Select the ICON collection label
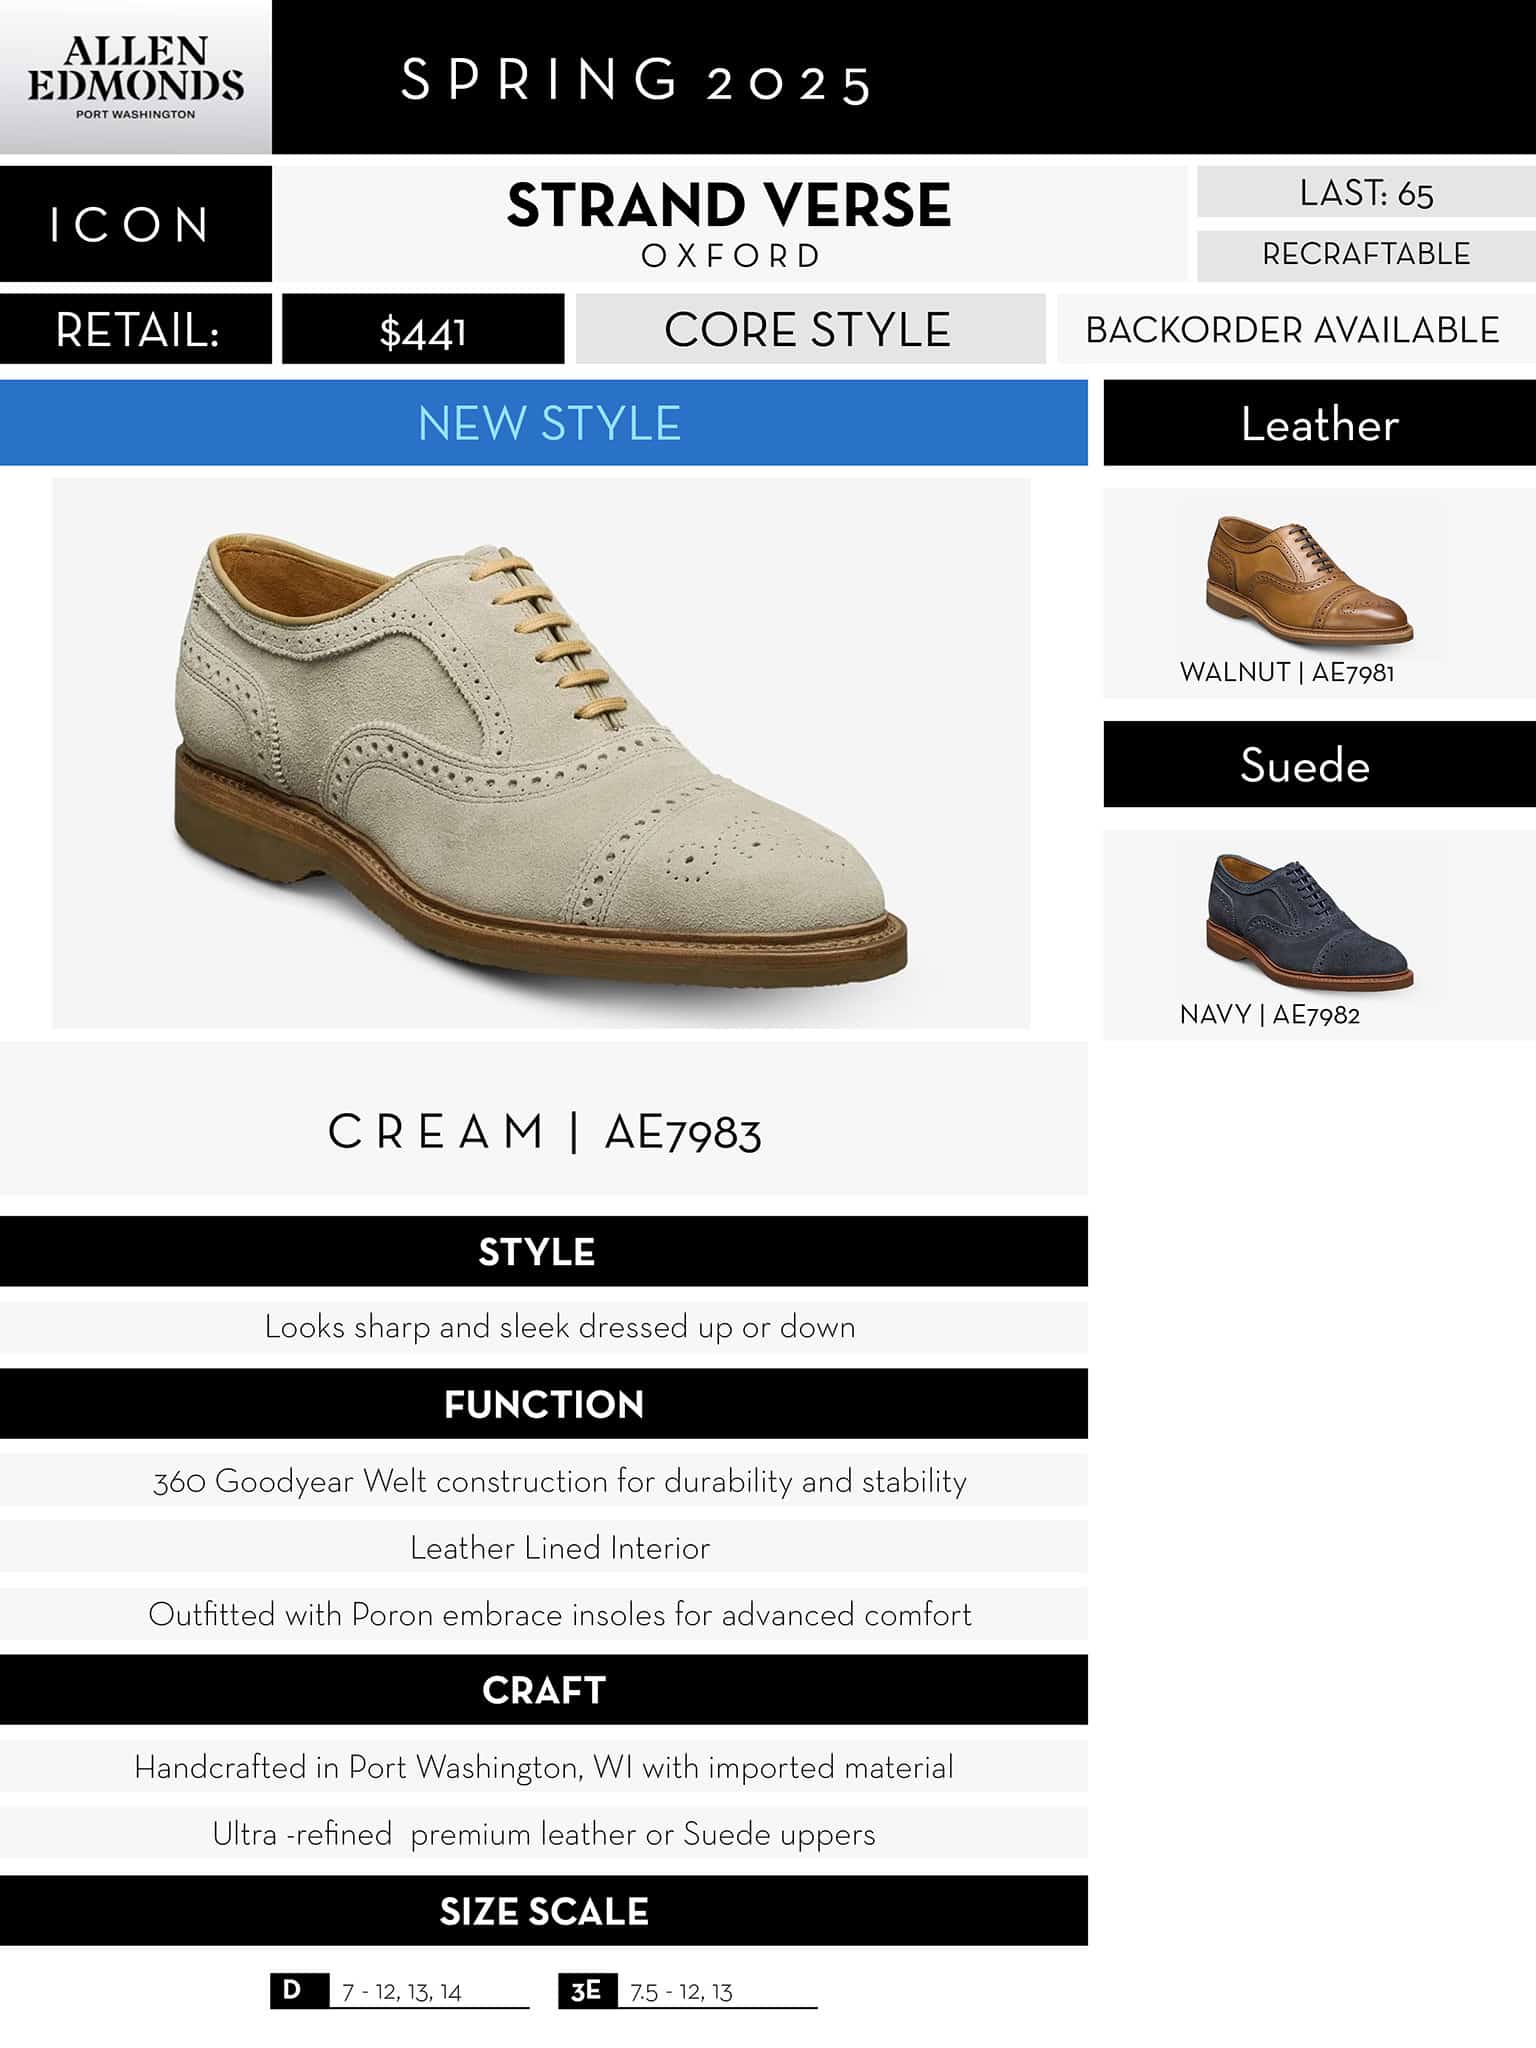The width and height of the screenshot is (1536, 2048). pos(135,224)
